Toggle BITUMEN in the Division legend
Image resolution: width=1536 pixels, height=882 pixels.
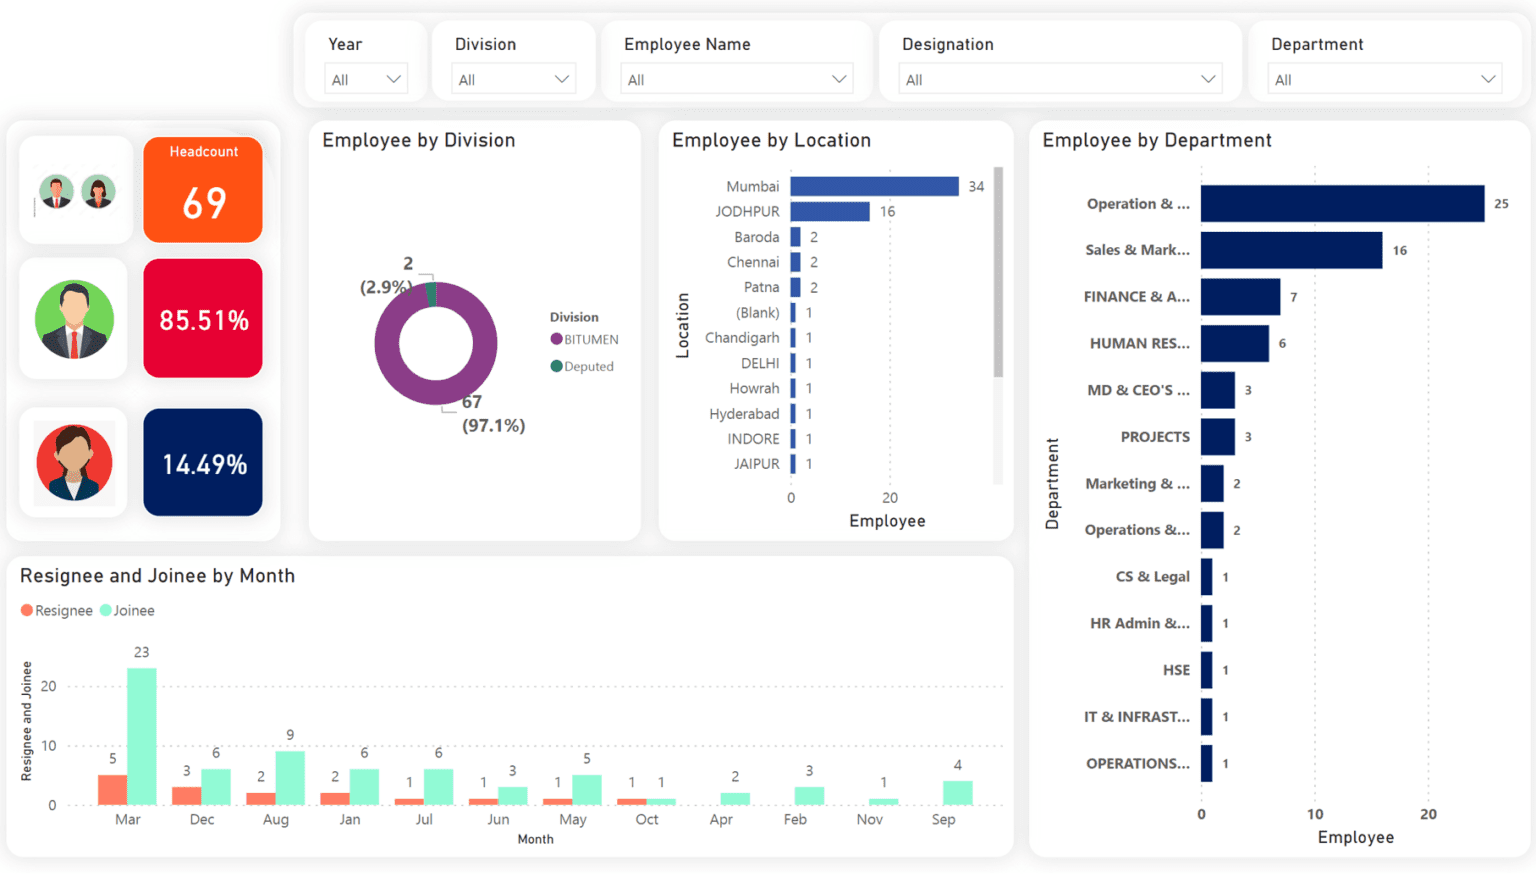(585, 339)
